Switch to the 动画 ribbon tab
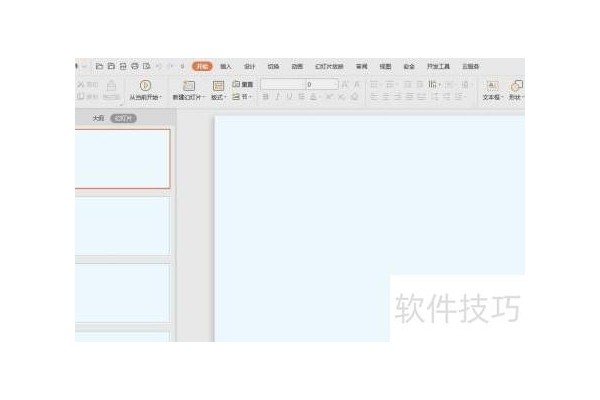The image size is (600, 400). click(297, 66)
